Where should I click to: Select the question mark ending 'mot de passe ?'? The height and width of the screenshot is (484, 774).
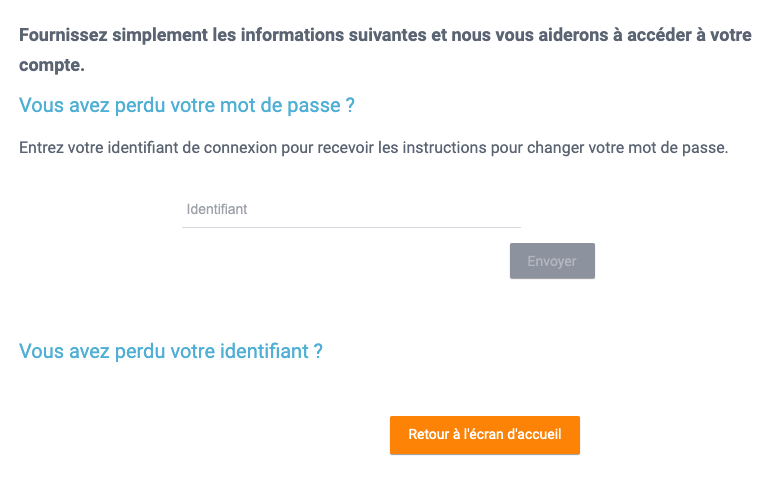point(350,105)
